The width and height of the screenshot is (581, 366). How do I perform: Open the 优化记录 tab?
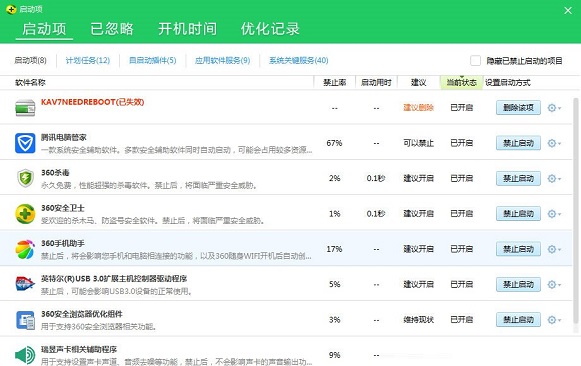[270, 29]
